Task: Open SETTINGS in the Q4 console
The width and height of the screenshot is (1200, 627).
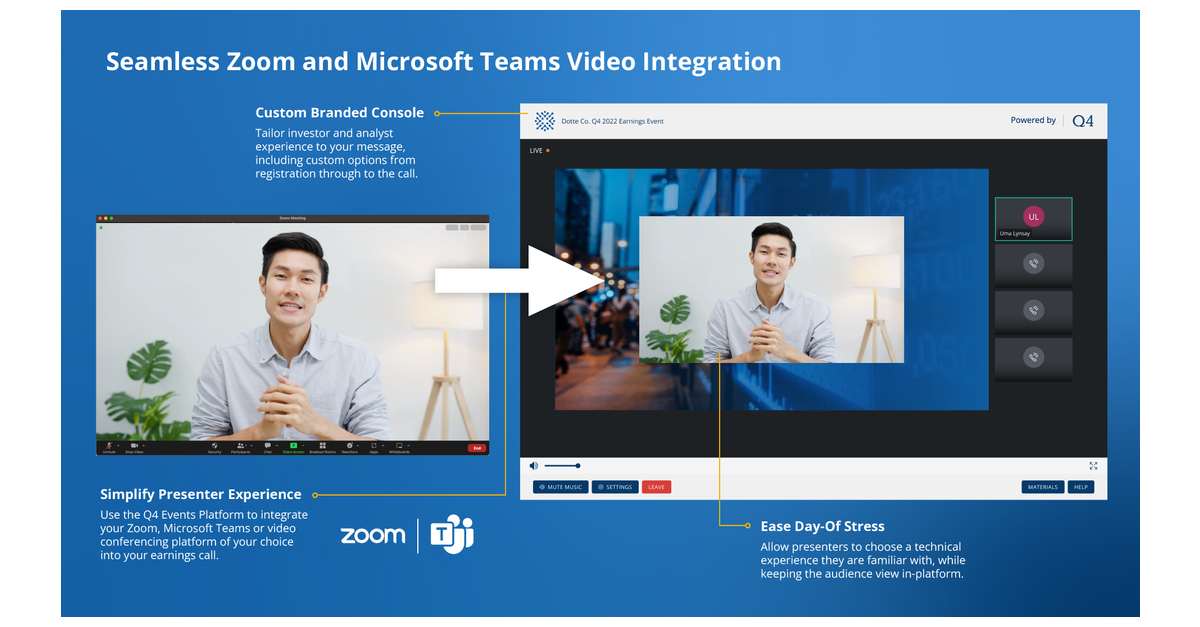Action: tap(614, 487)
